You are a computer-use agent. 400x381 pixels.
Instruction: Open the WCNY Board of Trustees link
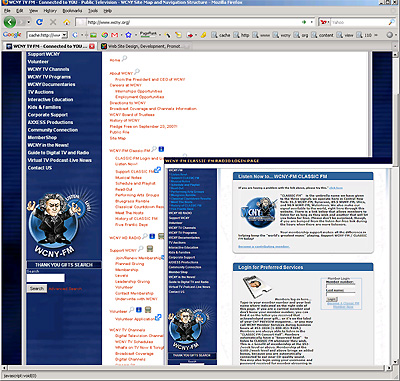pyautogui.click(x=132, y=115)
